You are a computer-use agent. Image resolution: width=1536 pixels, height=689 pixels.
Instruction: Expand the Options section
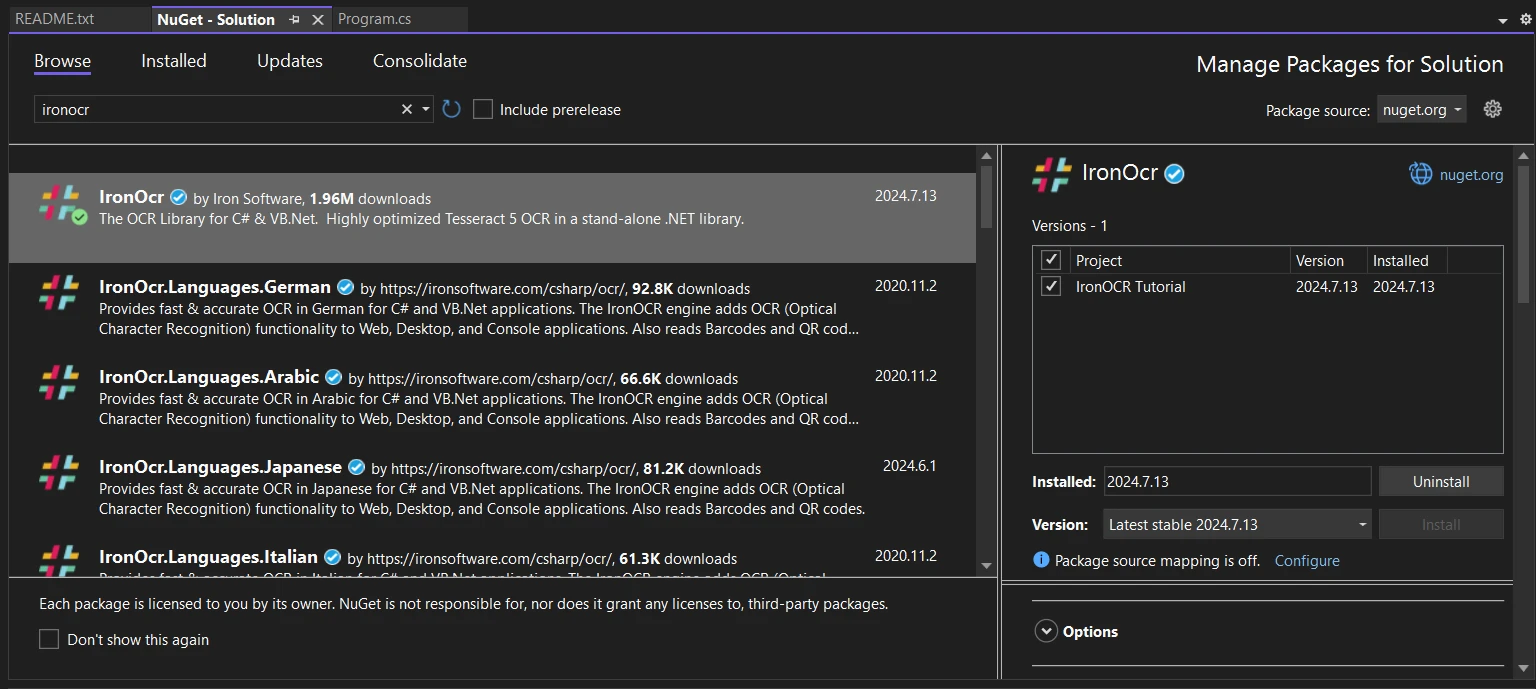coord(1046,631)
